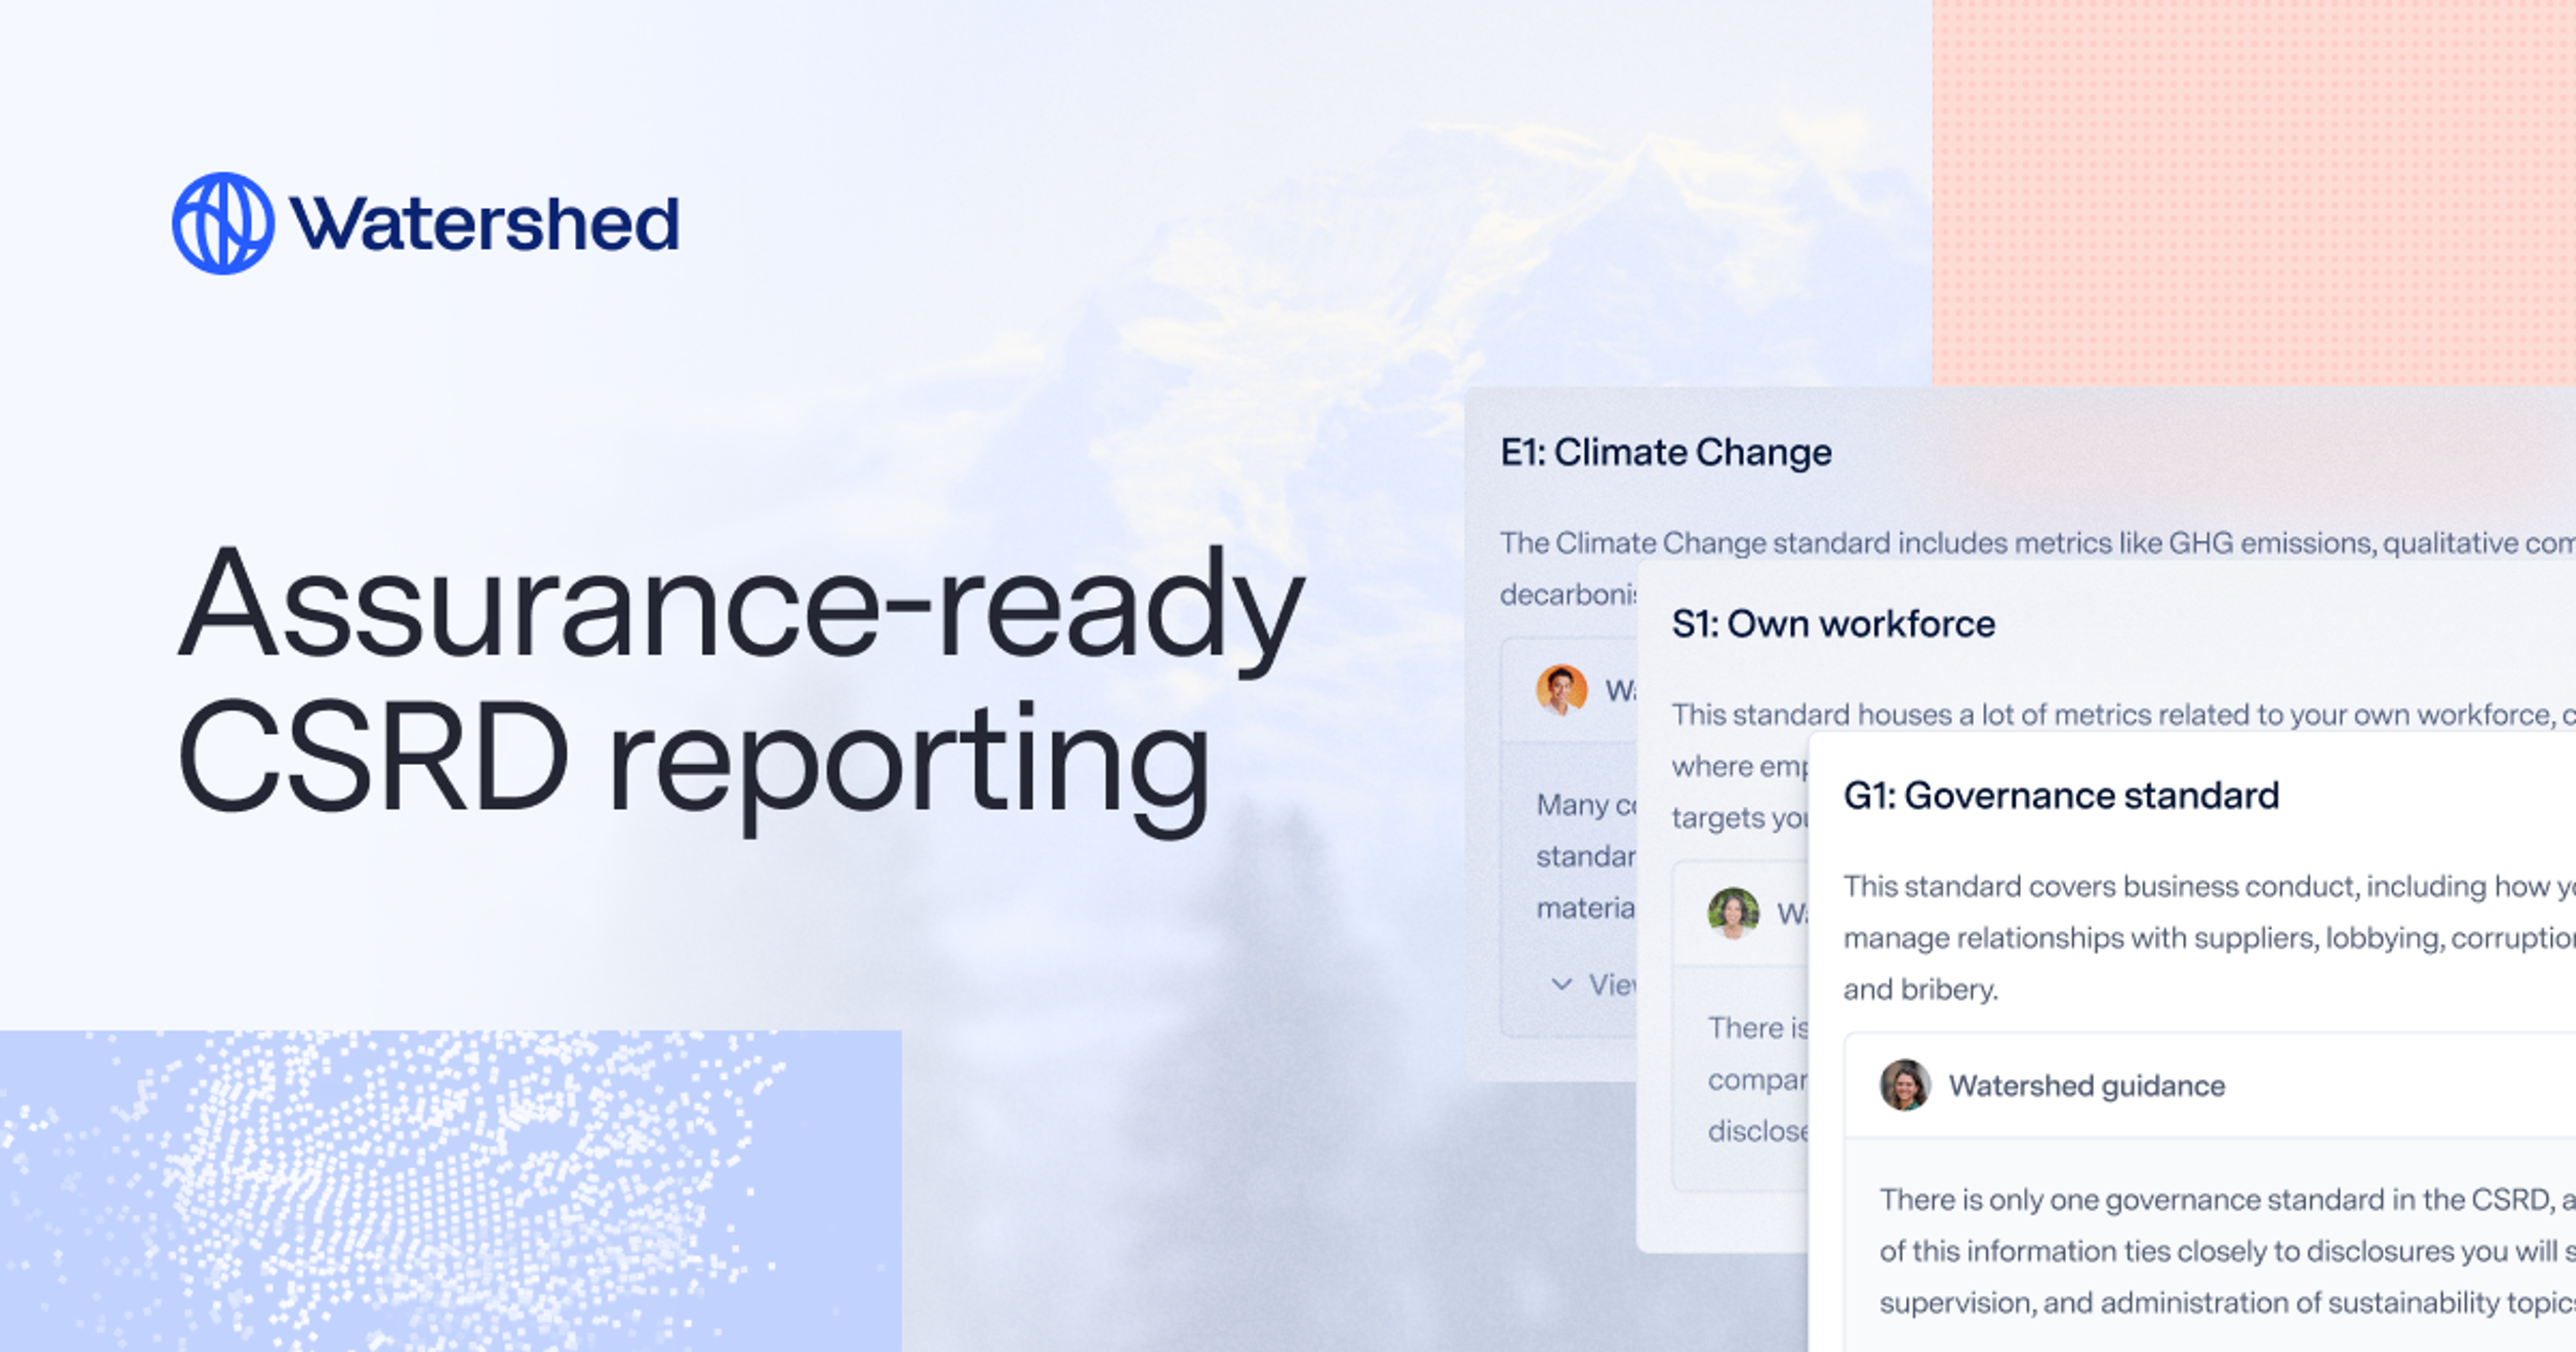This screenshot has width=2576, height=1352.
Task: Click the Watershed wordmark text
Action: (x=484, y=223)
